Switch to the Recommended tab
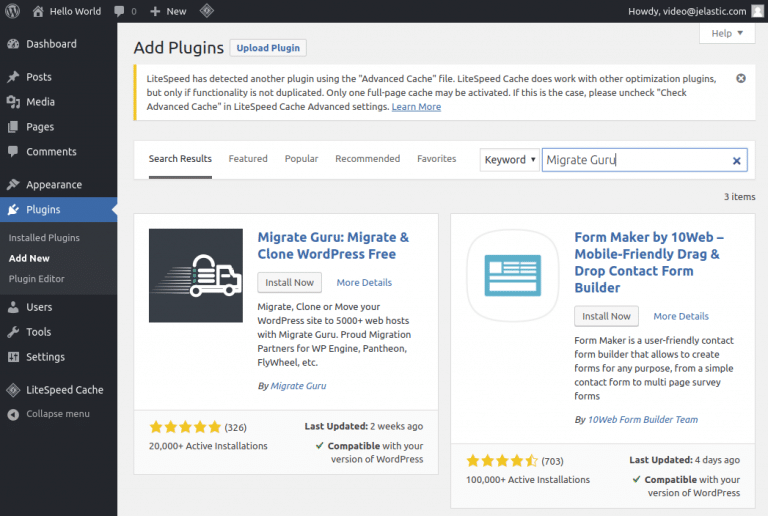 (367, 159)
